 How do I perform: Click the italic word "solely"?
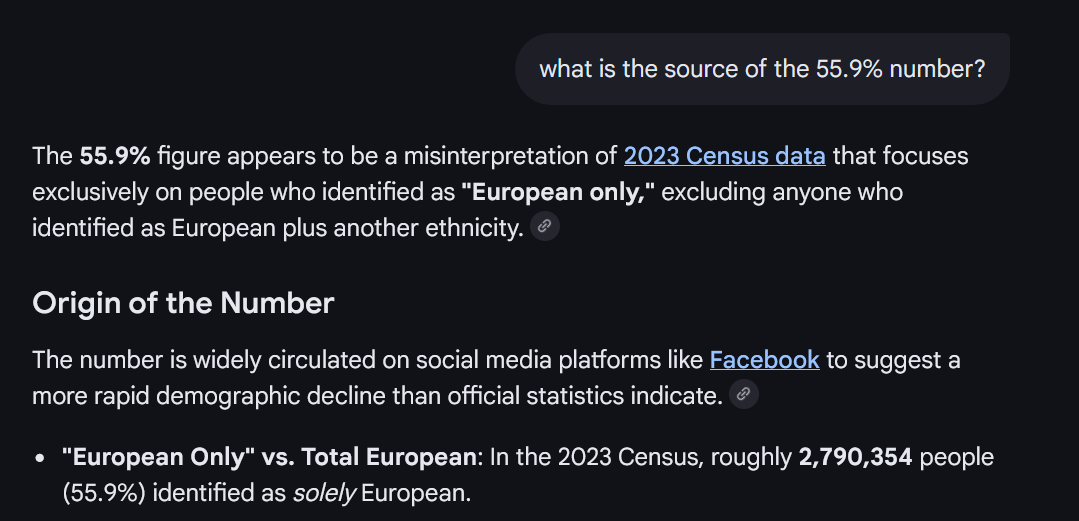[x=324, y=493]
